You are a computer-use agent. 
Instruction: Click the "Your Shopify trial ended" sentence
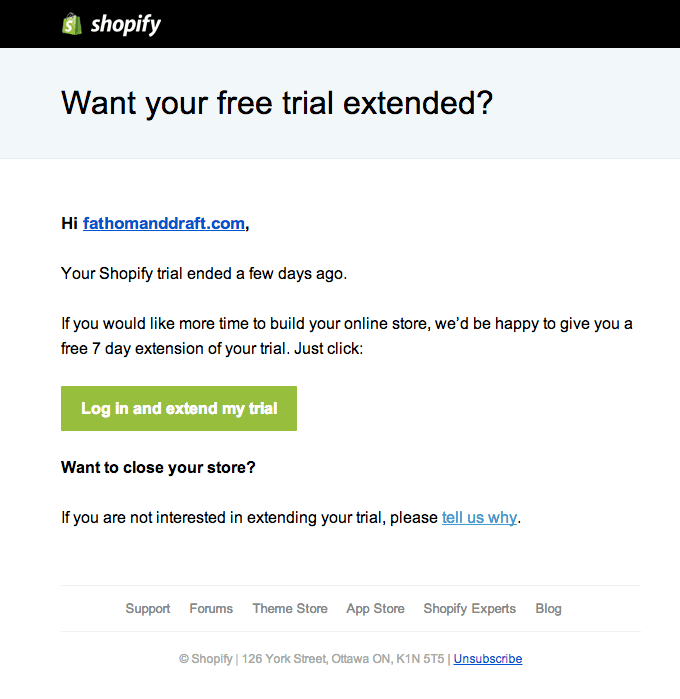pyautogui.click(x=204, y=273)
